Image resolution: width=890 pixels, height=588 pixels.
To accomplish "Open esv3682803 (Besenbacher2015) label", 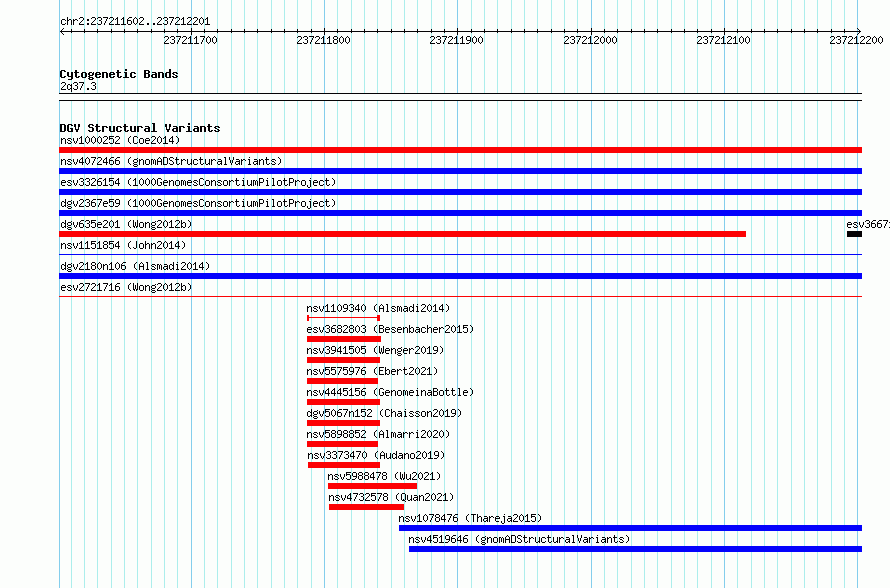I will click(x=390, y=329).
